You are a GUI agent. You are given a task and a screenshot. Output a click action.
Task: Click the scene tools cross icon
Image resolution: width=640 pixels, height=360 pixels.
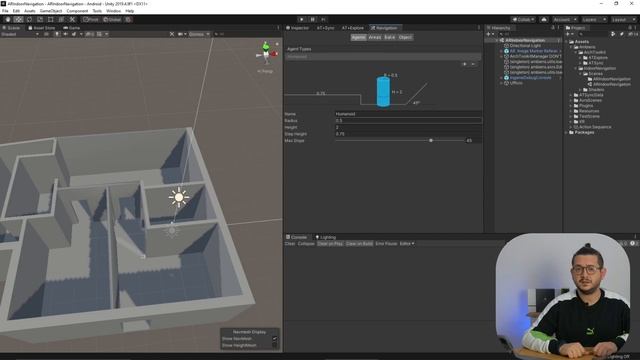[172, 34]
